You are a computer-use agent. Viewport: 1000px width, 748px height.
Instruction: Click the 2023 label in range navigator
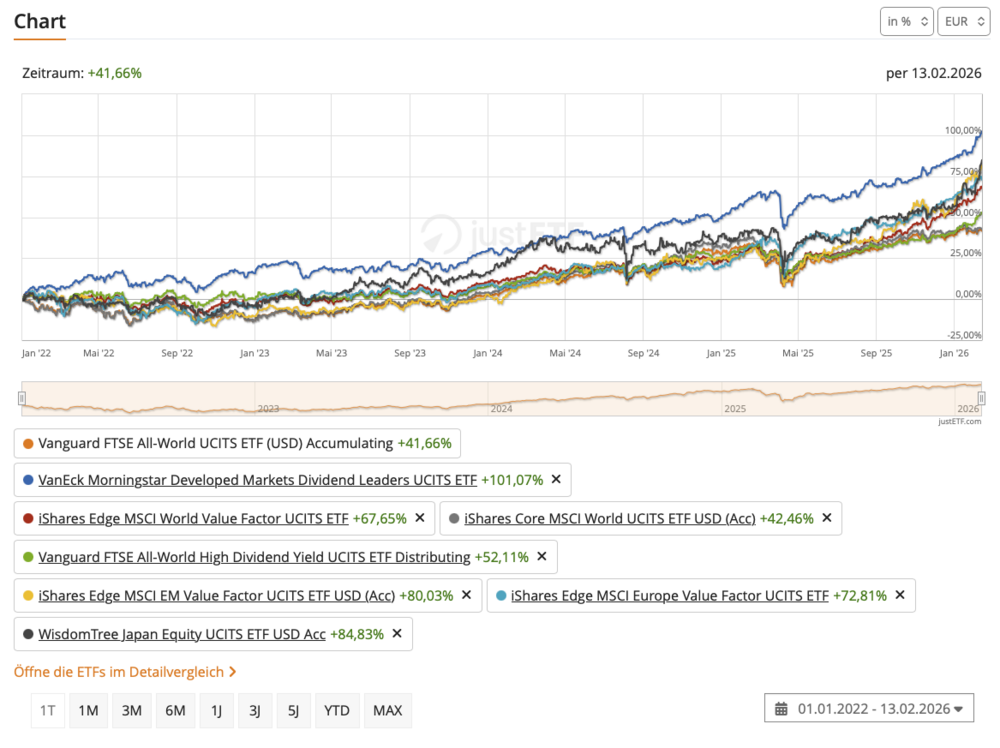pos(268,409)
